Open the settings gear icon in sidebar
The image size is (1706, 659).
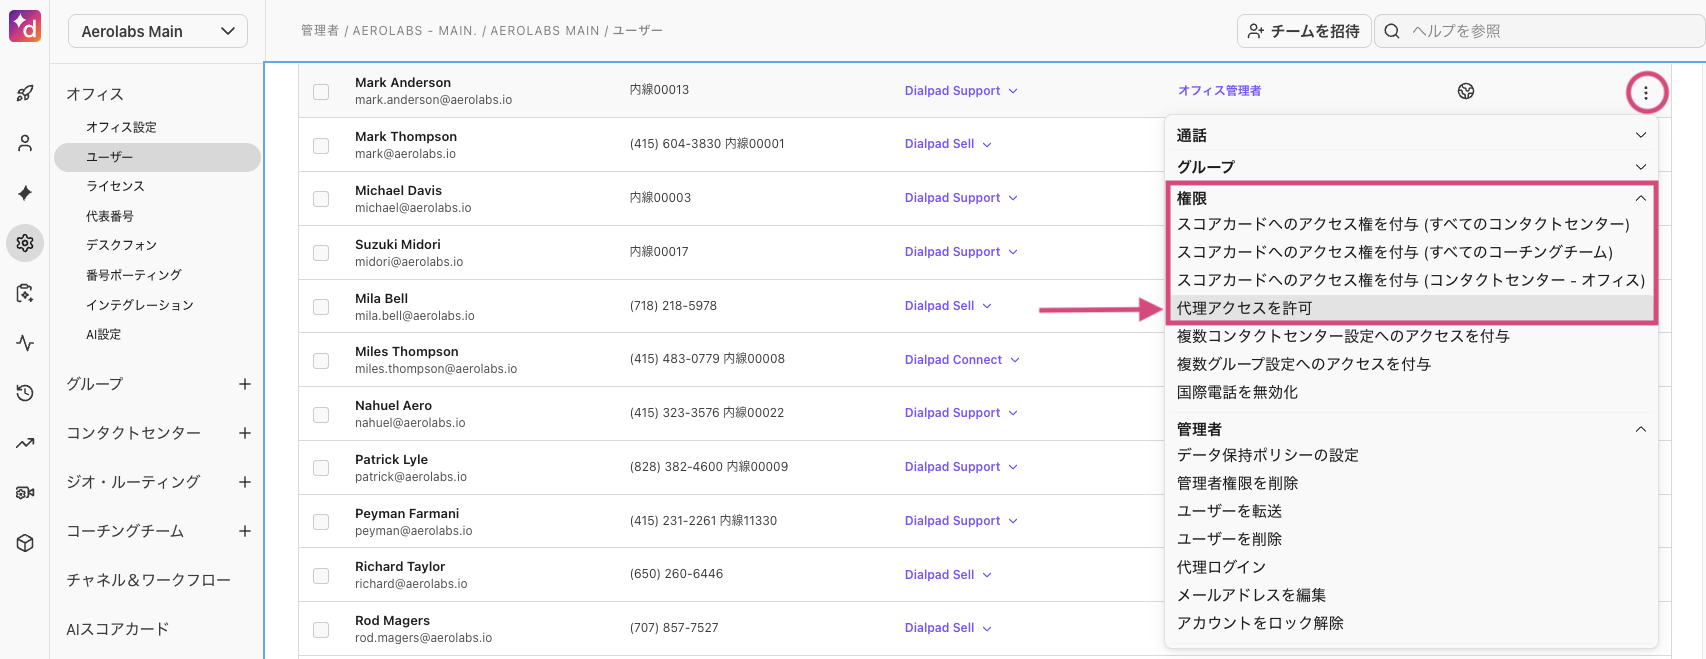click(25, 243)
